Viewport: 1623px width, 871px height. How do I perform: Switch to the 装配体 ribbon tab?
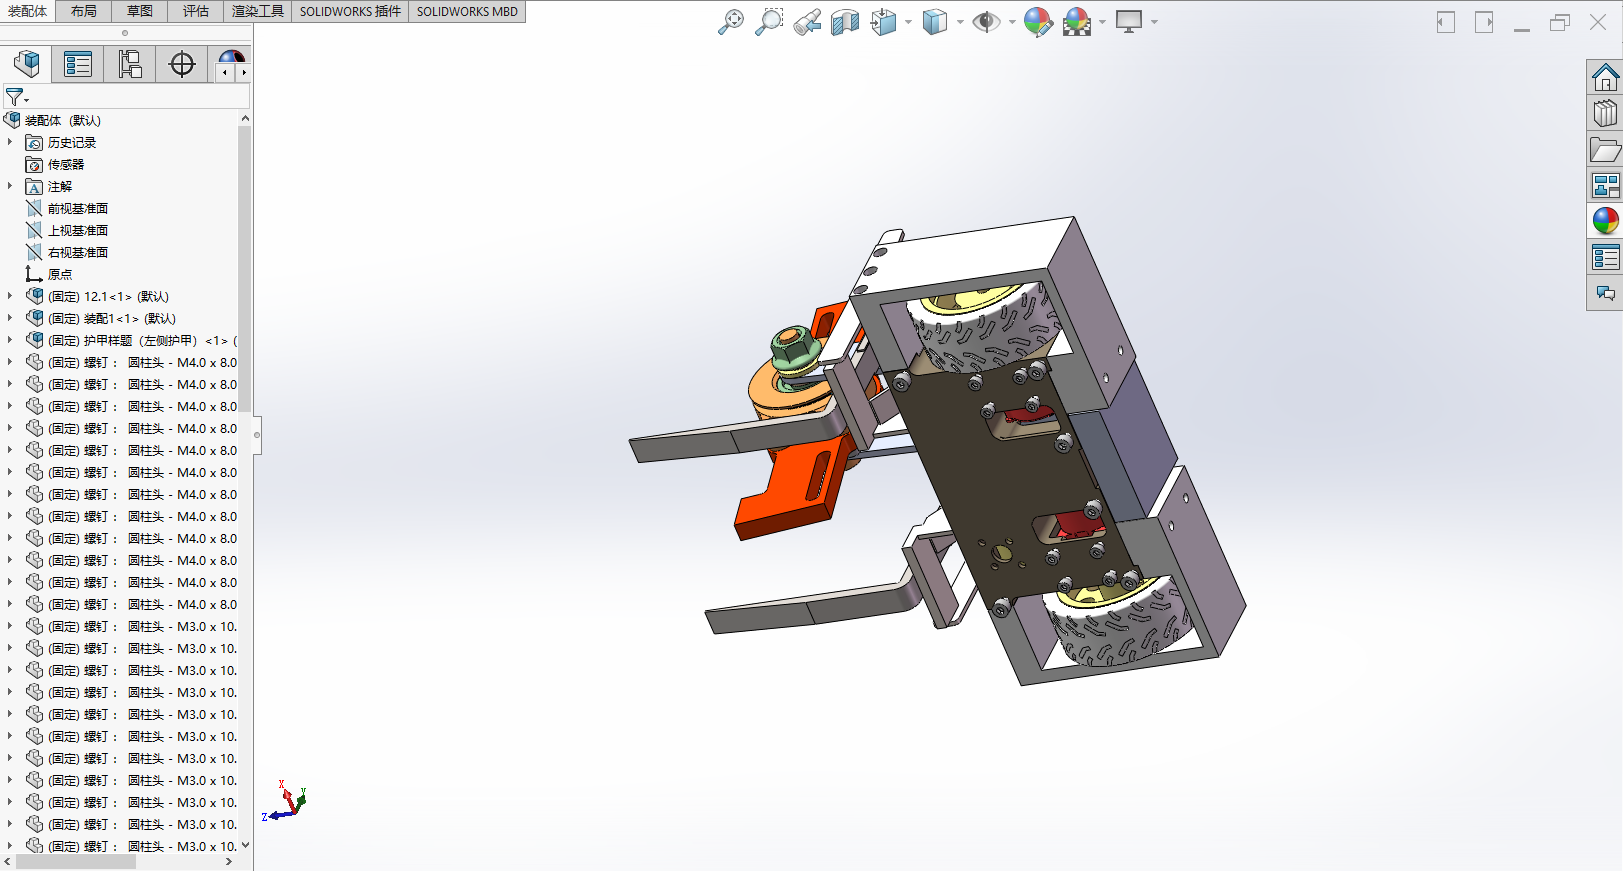coord(27,11)
